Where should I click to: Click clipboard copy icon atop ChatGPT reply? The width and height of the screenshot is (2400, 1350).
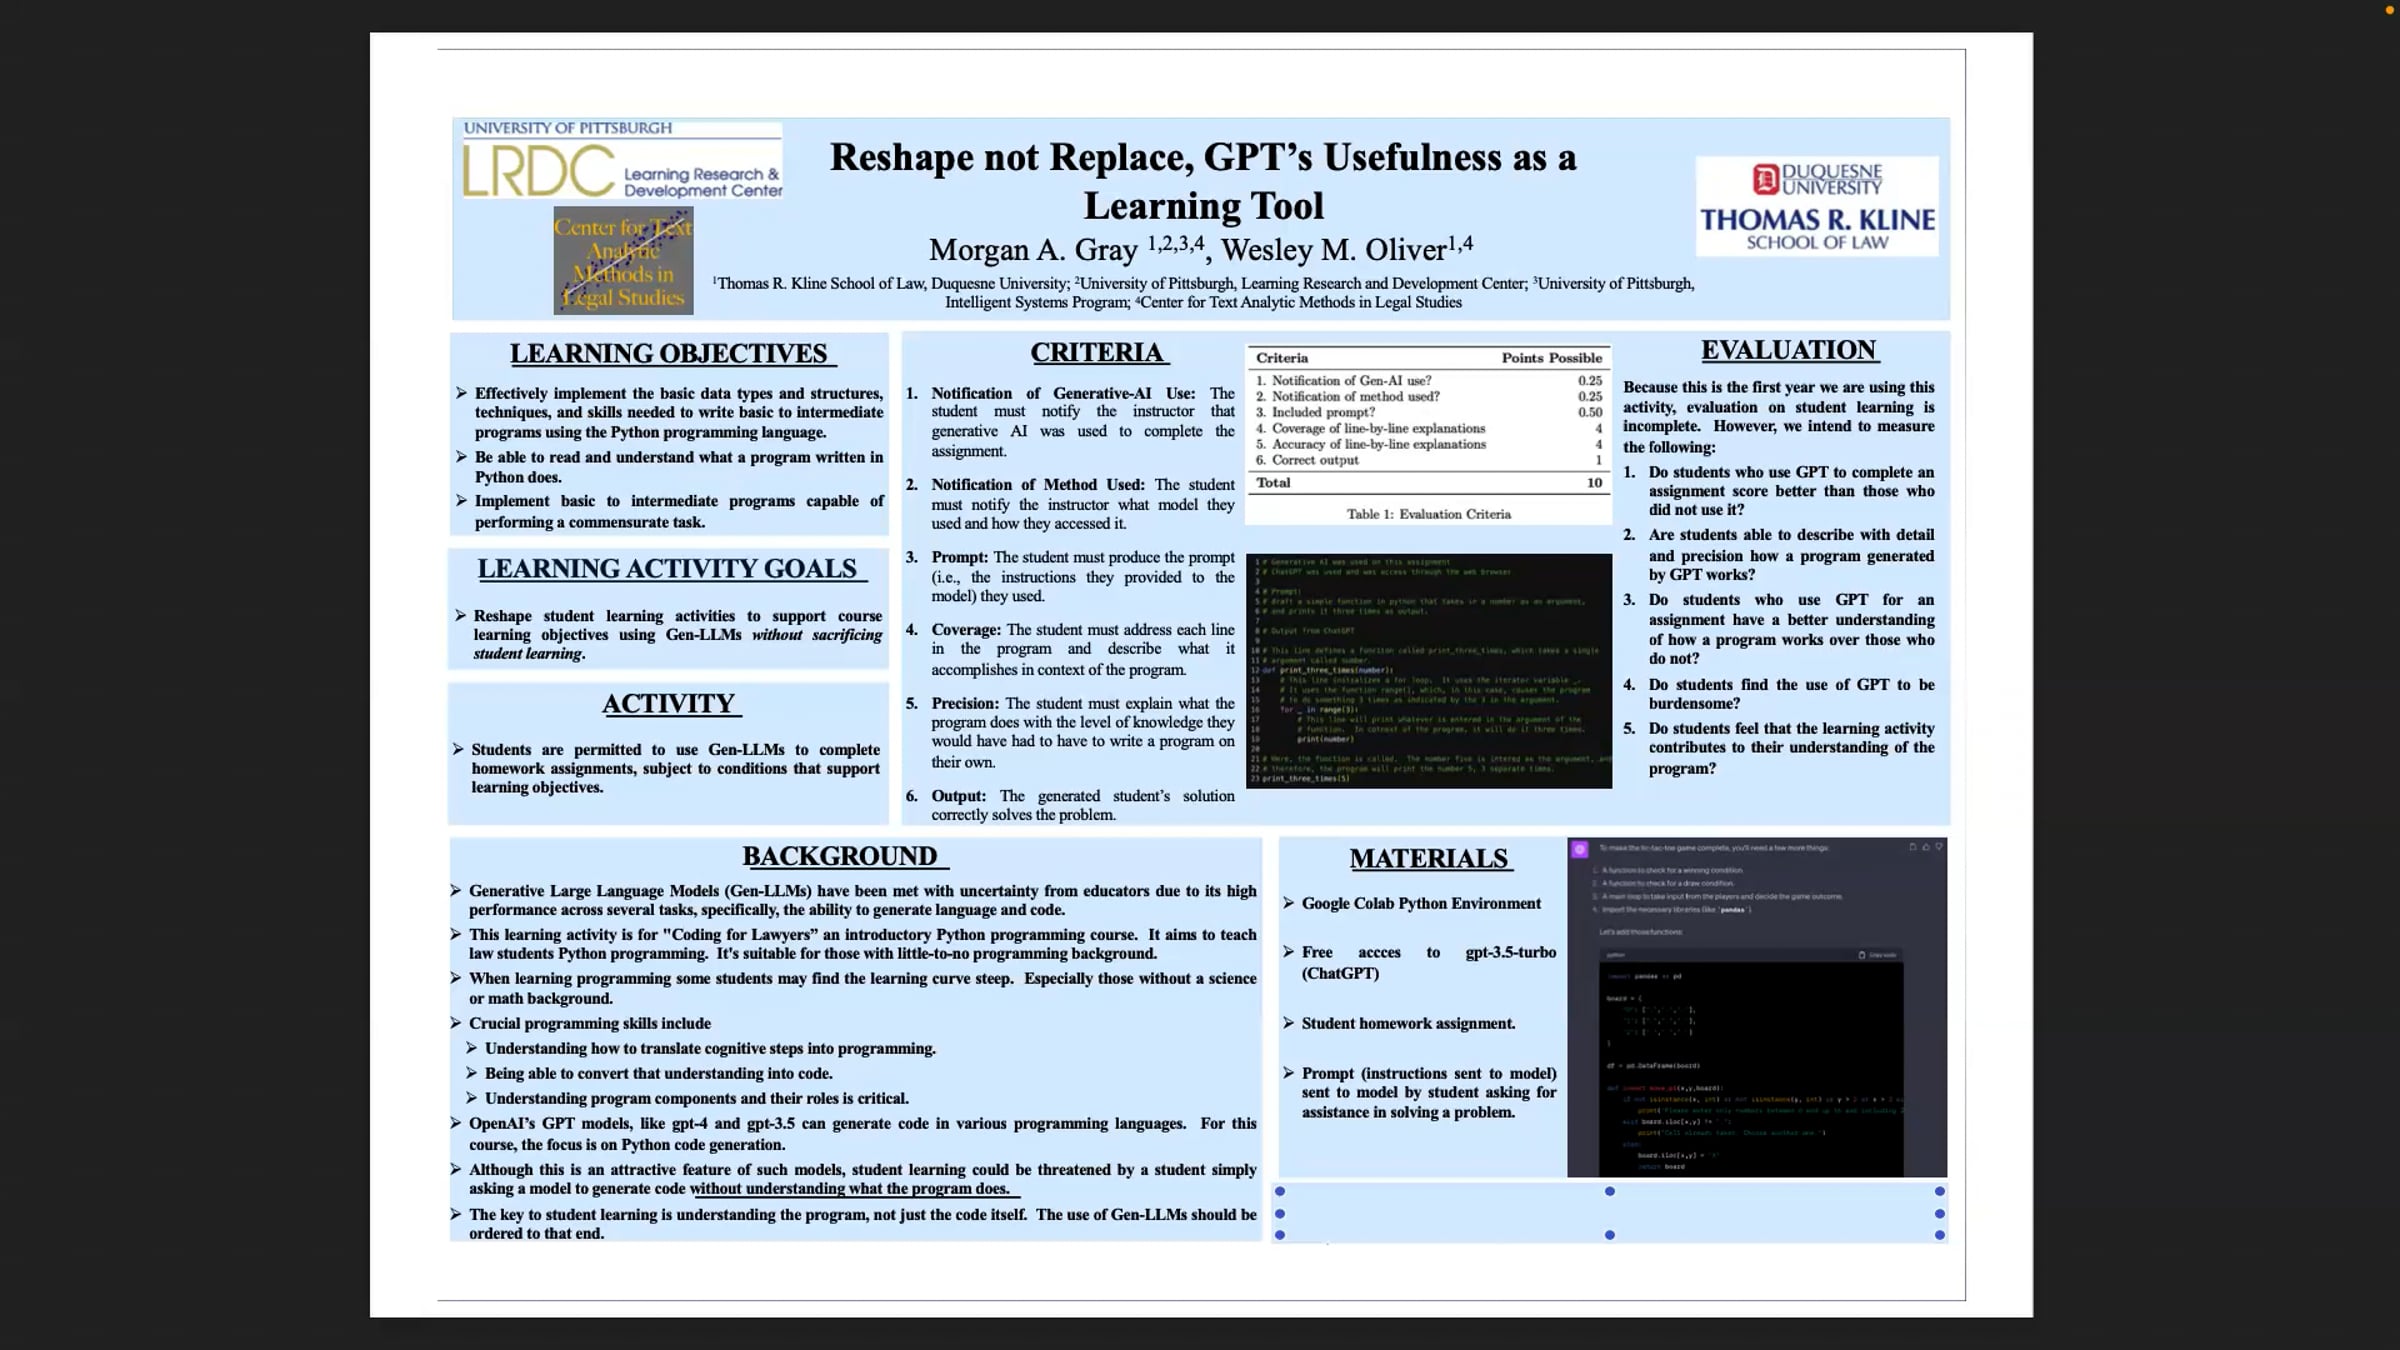click(1913, 847)
